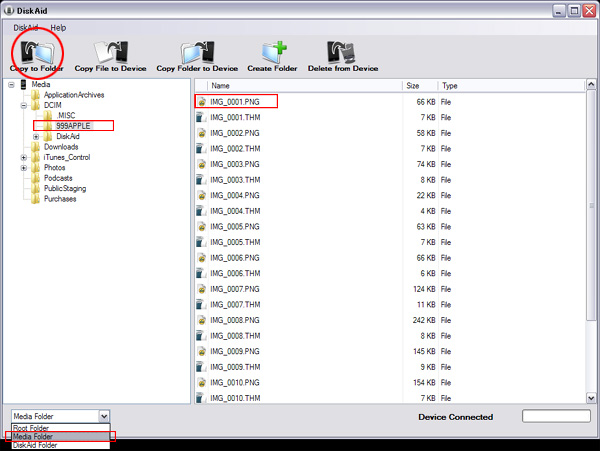Click the 242 KB size of IMG_0008.PNG
This screenshot has width=600, height=451.
424,320
